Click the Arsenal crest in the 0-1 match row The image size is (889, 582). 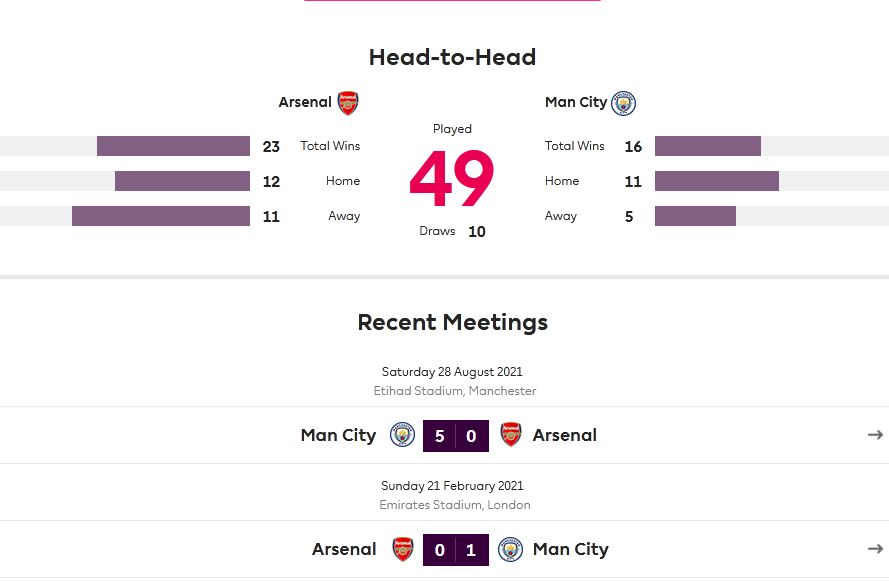[402, 549]
